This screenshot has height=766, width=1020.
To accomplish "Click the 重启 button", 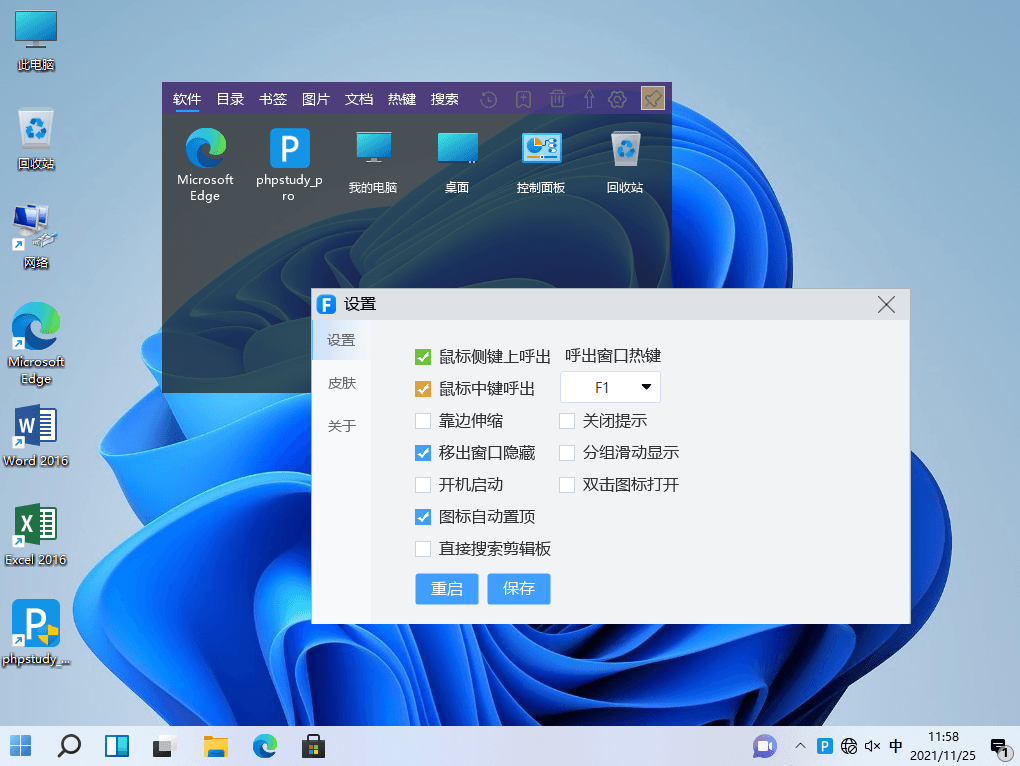I will (x=447, y=588).
